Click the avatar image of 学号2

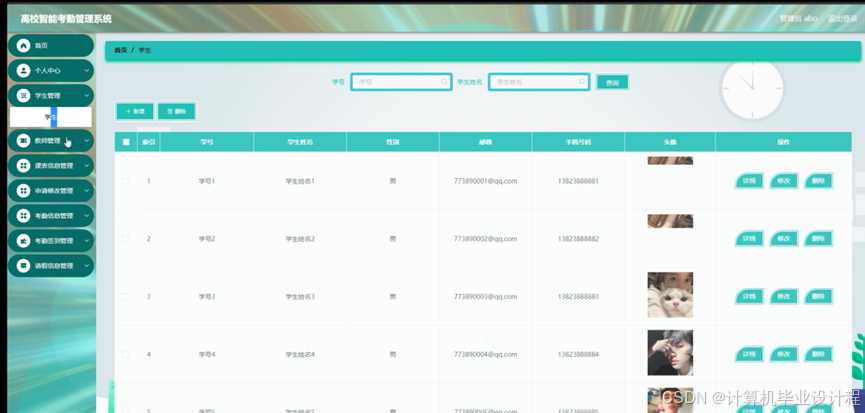(x=670, y=221)
